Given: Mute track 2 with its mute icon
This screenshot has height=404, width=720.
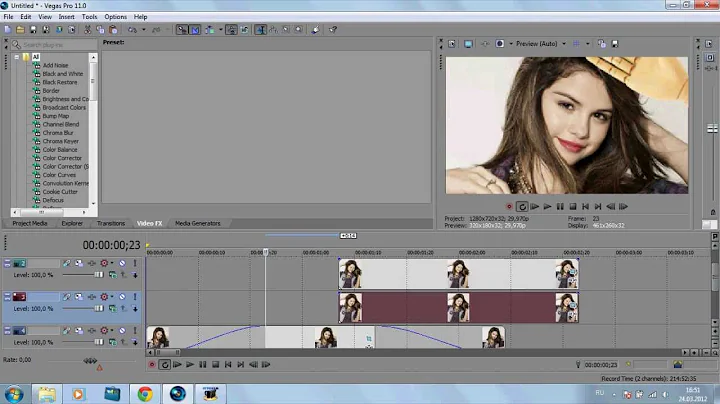Looking at the screenshot, I should point(122,263).
